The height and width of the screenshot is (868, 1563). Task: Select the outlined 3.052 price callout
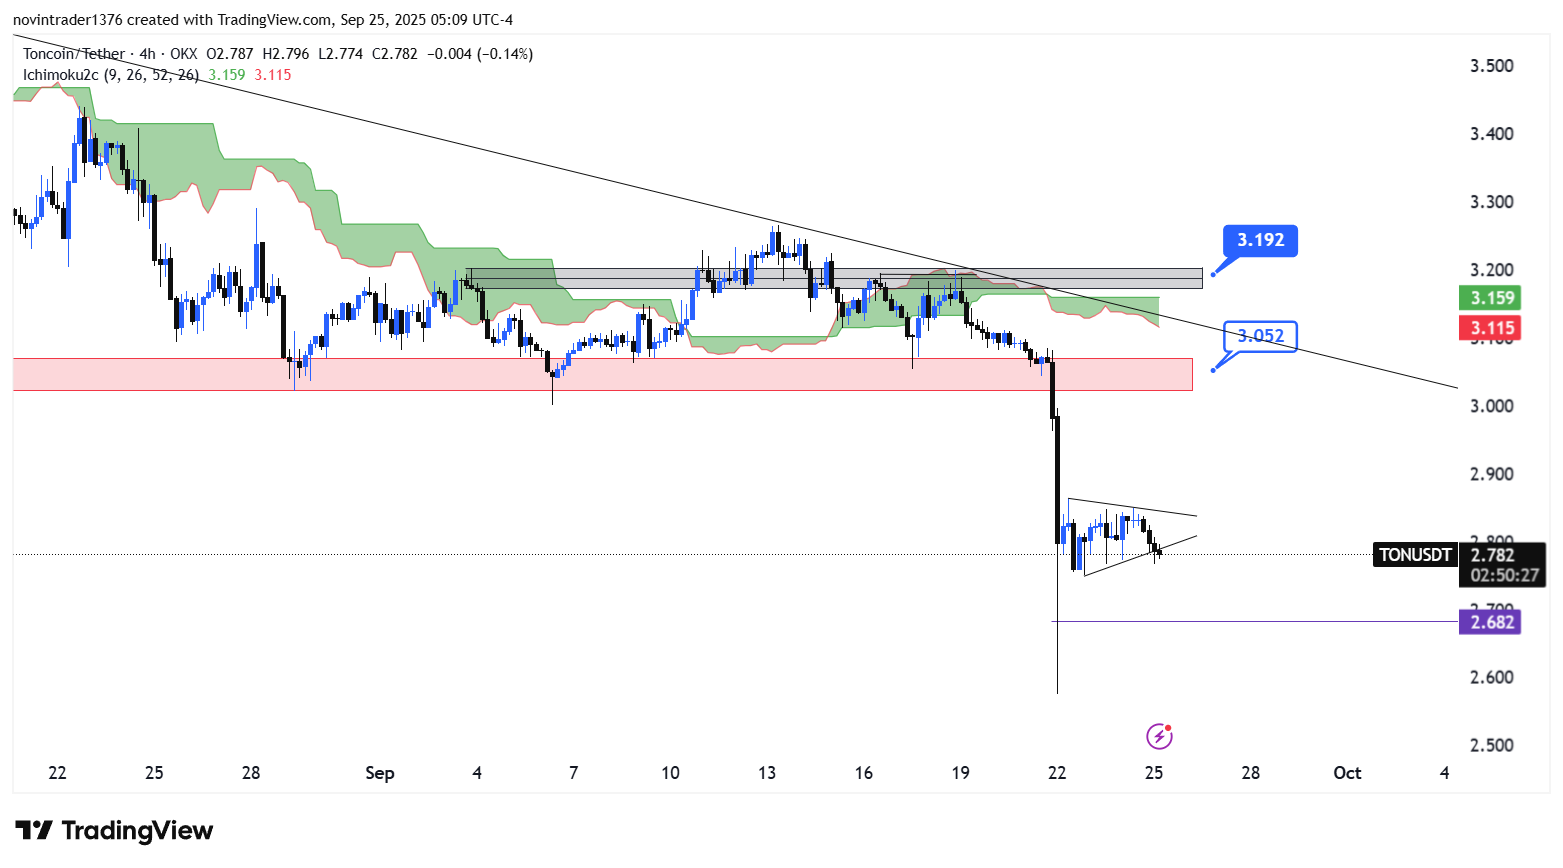[1260, 336]
